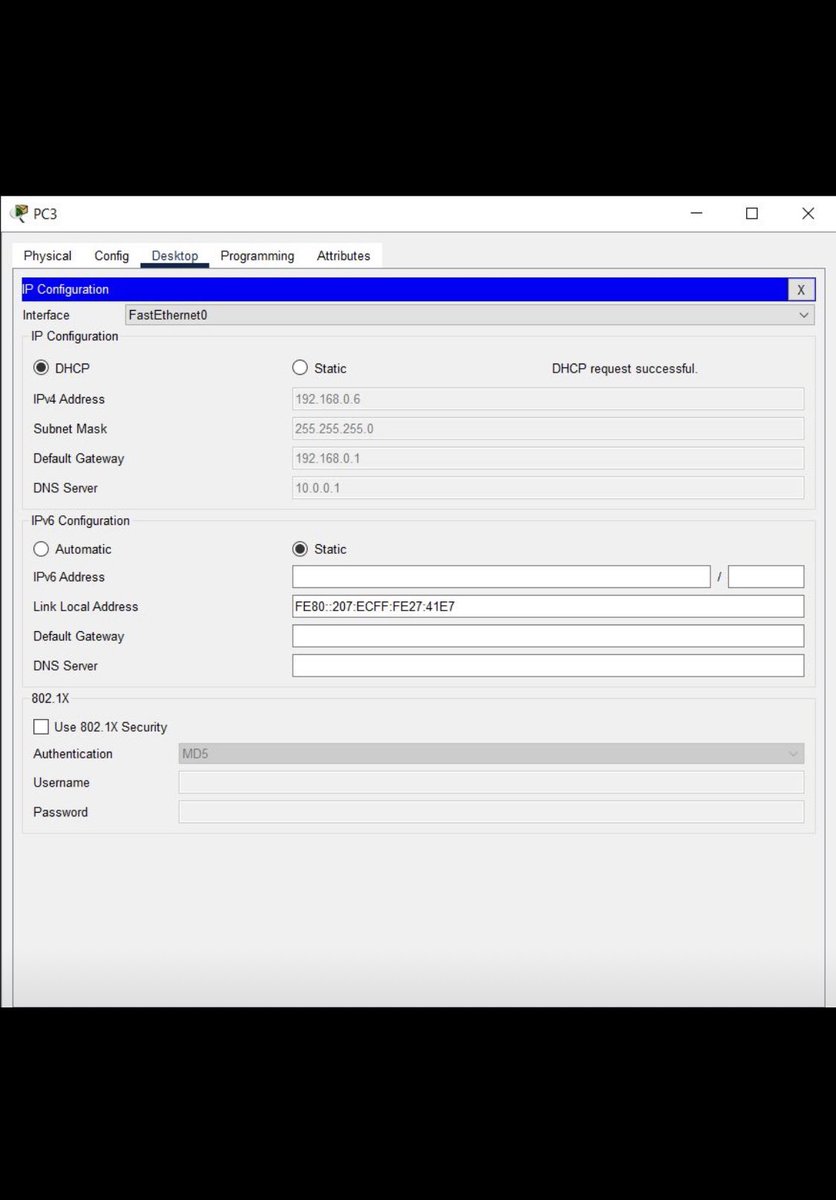Click the 802.1X Username field

point(491,783)
